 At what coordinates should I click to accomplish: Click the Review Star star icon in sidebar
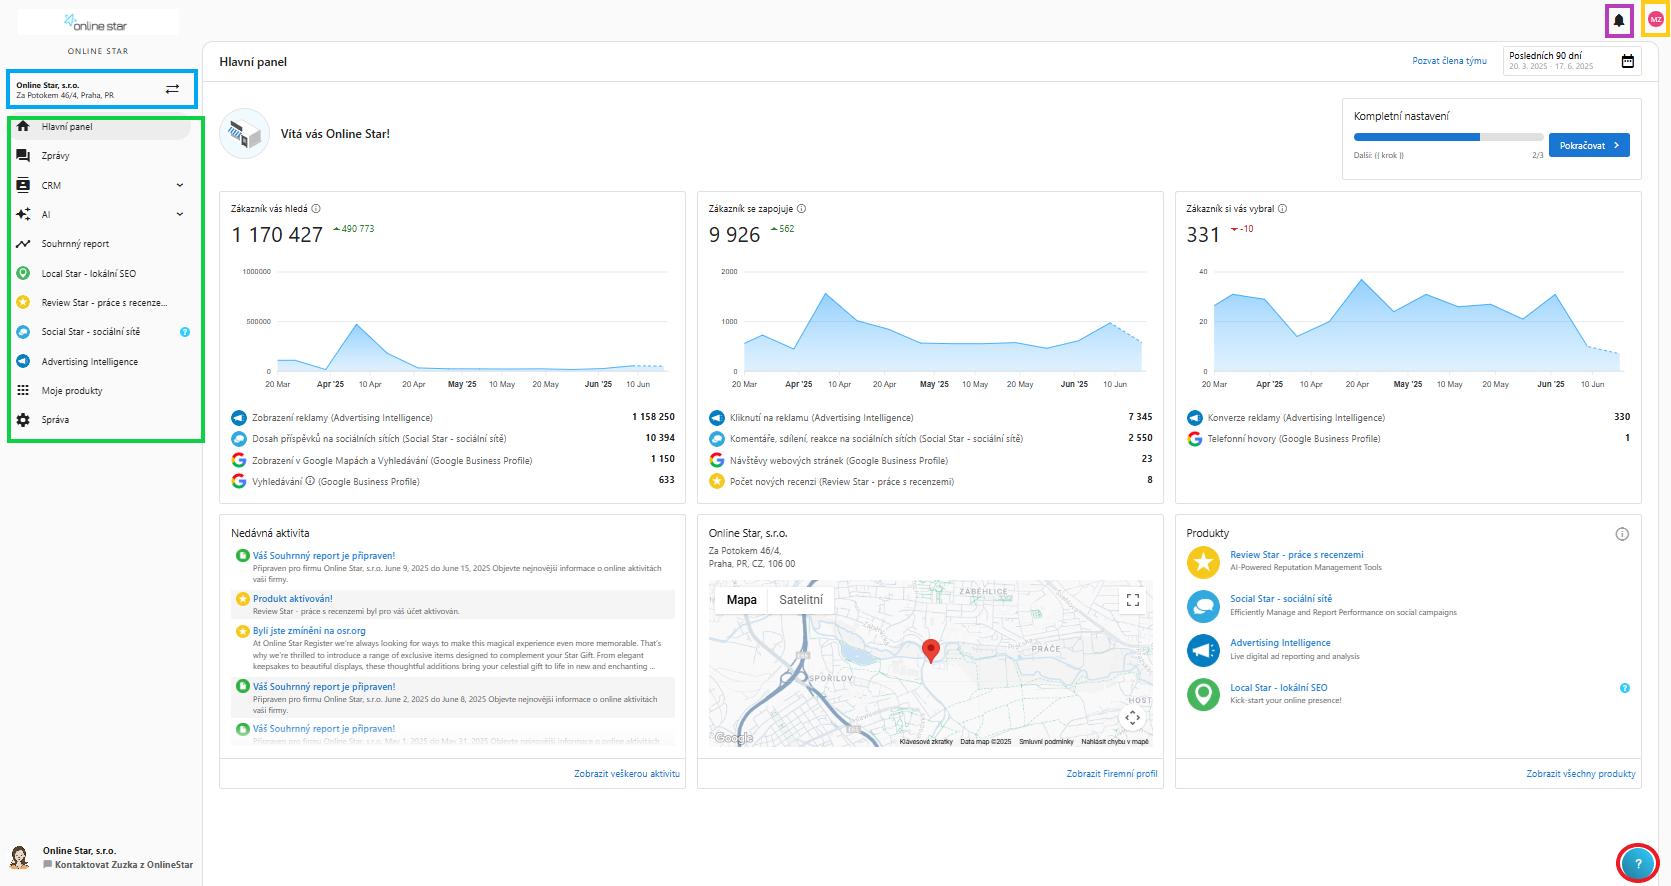click(x=23, y=302)
